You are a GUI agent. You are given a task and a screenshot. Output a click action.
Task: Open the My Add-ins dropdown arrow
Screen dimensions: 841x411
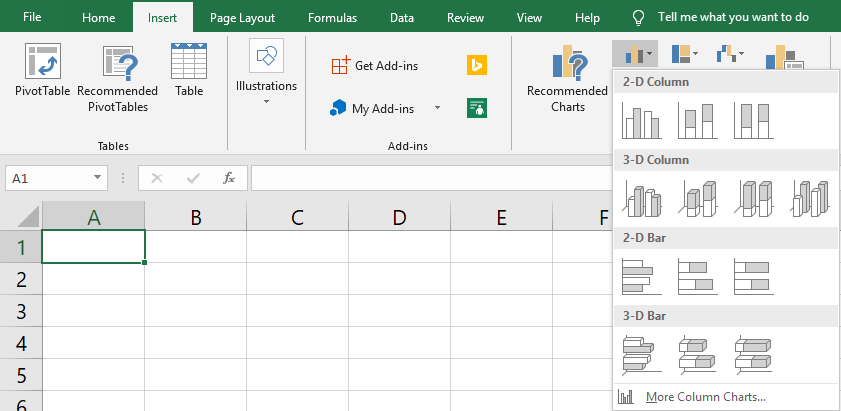437,108
